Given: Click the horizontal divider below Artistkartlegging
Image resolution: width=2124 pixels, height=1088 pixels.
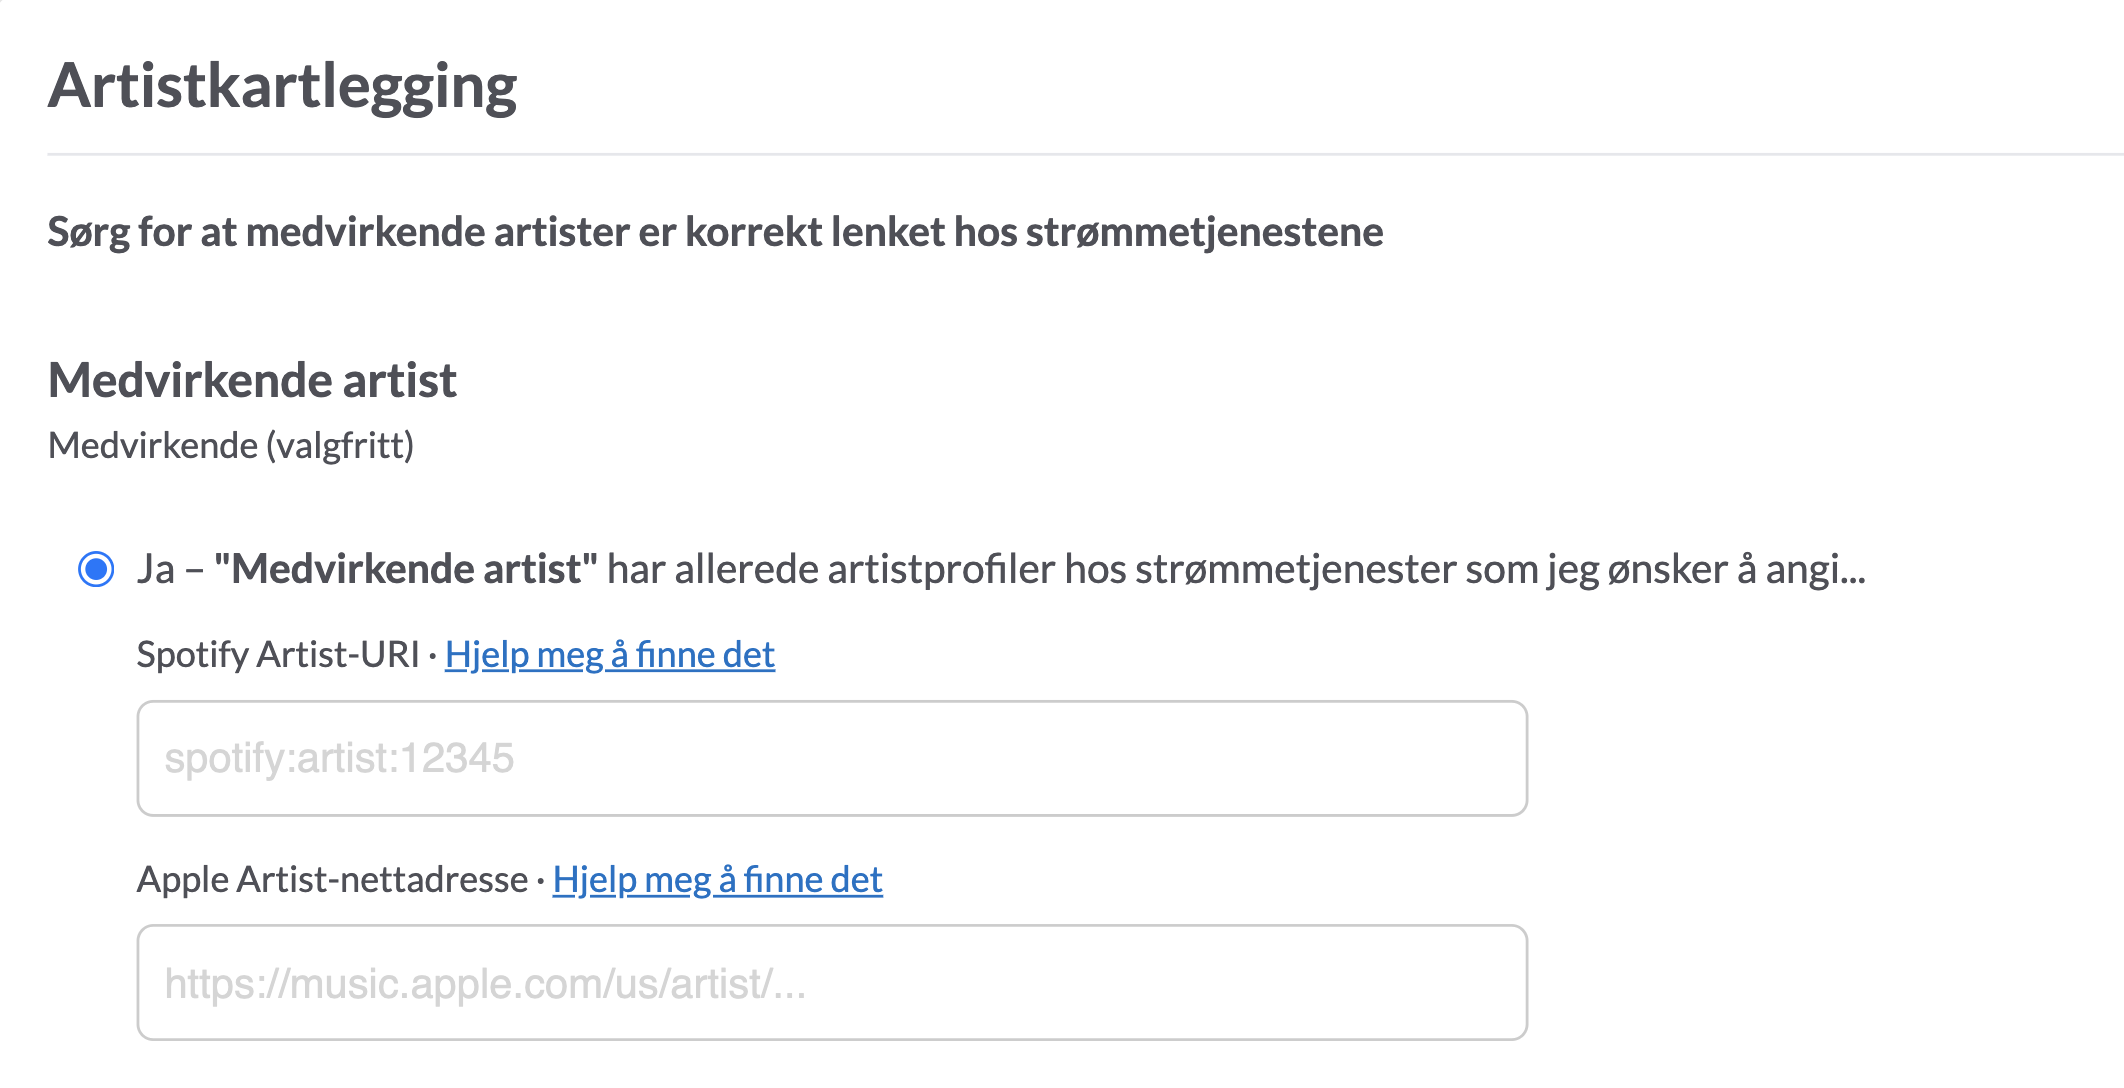Looking at the screenshot, I should click(1085, 154).
